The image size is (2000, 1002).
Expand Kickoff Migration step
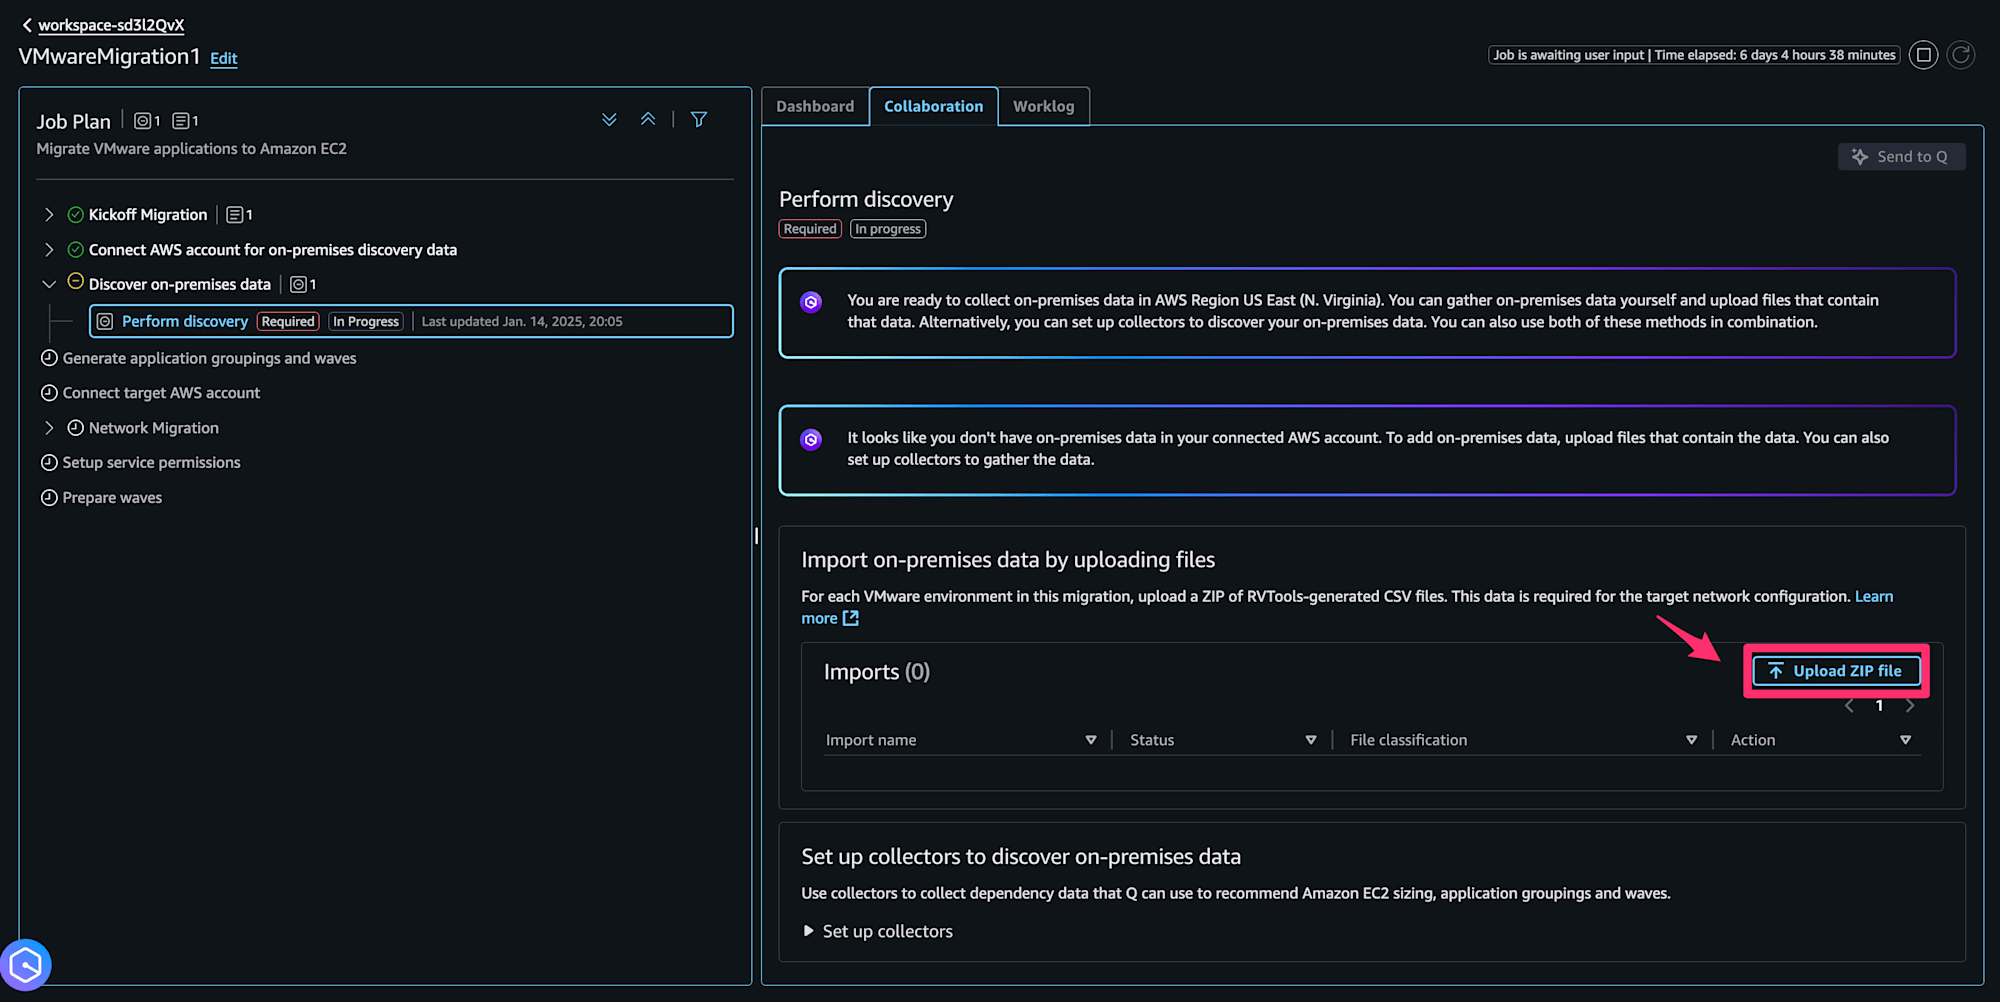point(49,215)
